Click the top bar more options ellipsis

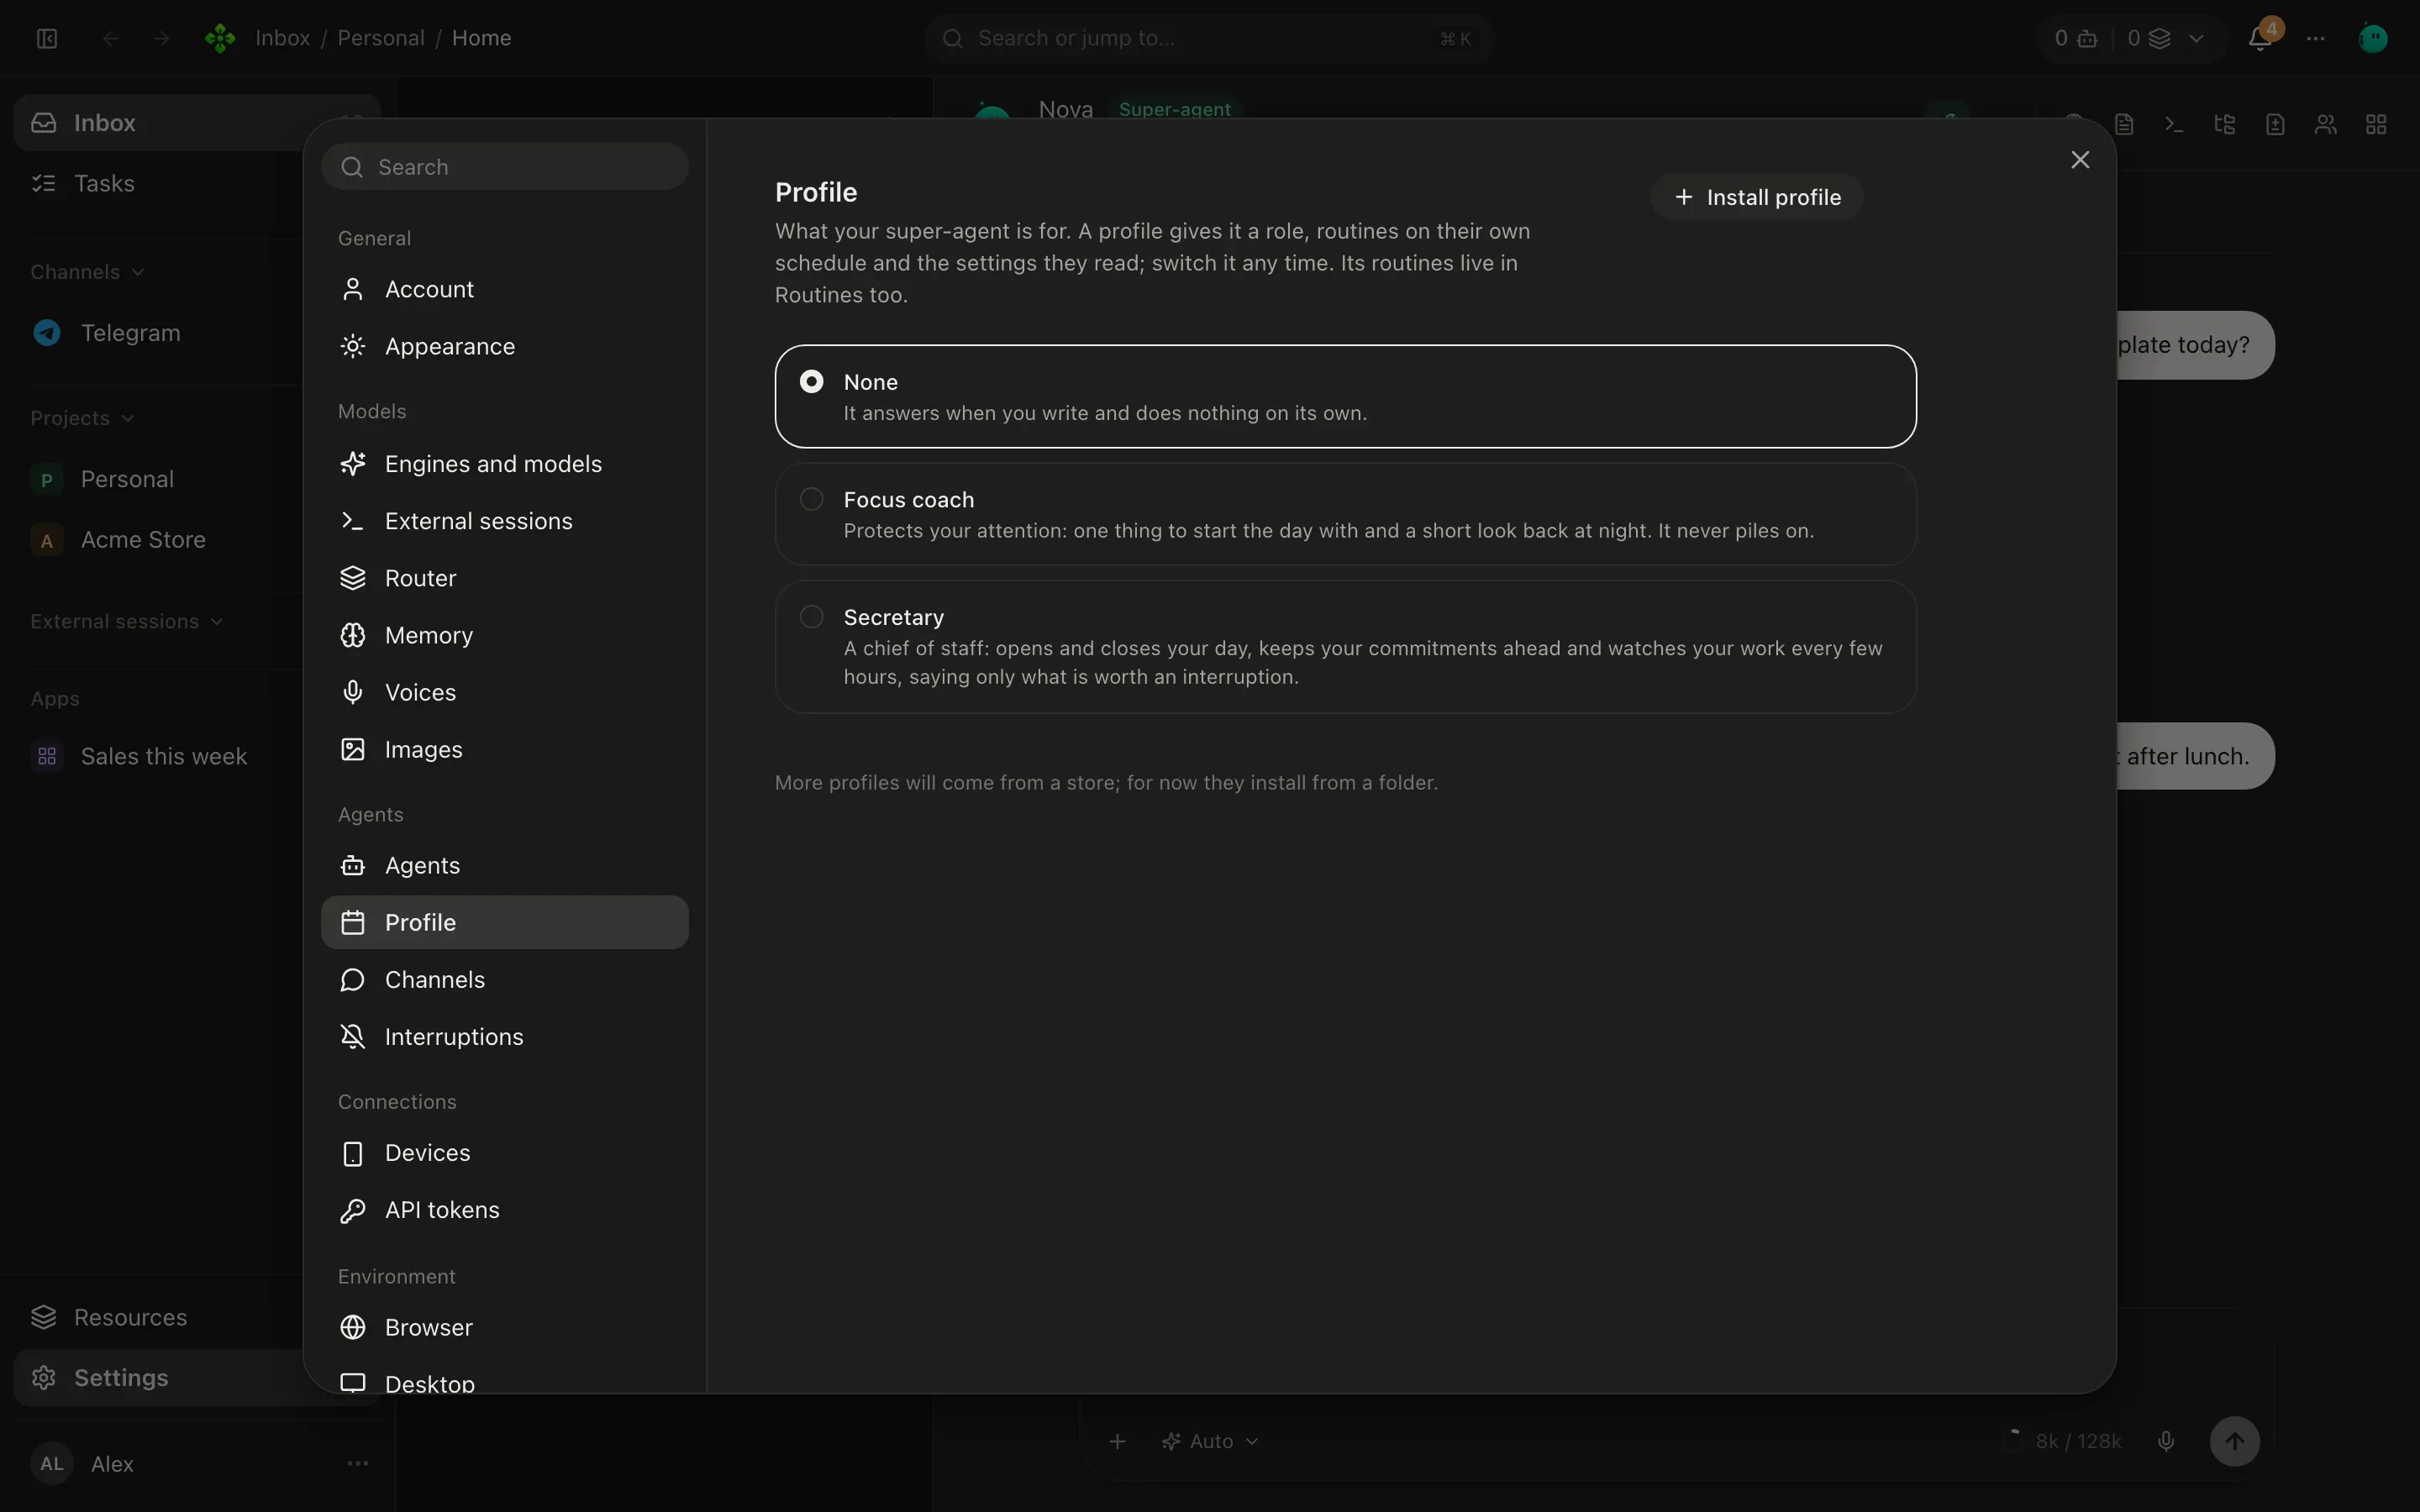(x=2316, y=38)
